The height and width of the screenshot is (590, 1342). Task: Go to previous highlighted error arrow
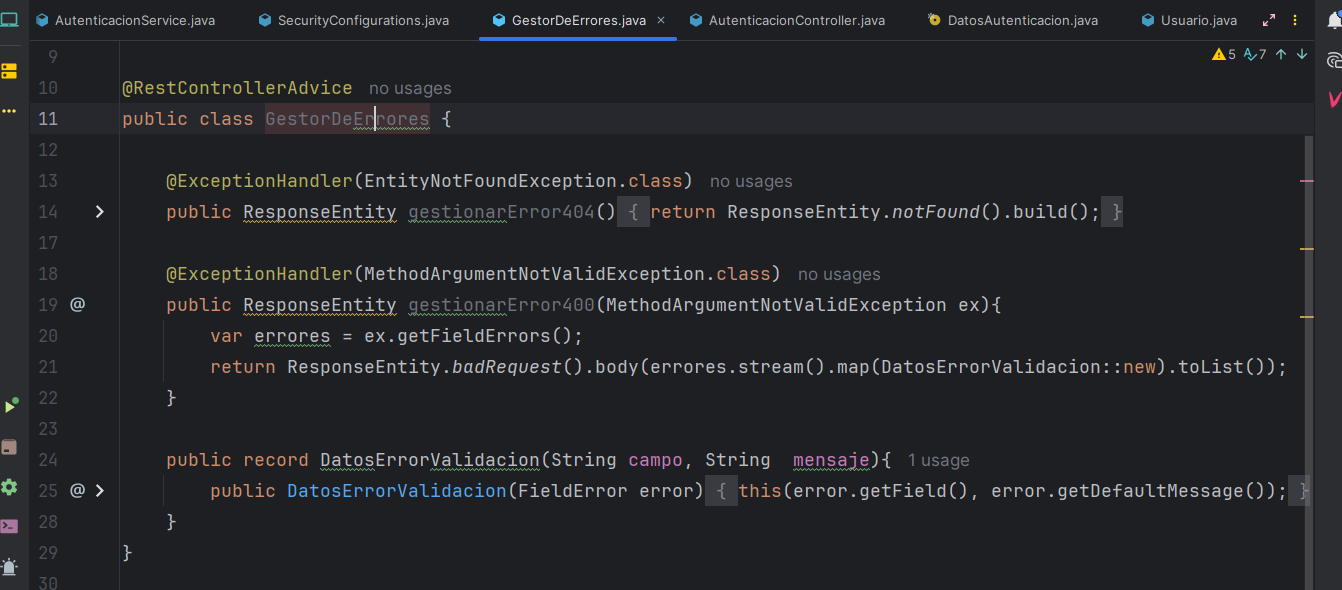pos(1281,54)
